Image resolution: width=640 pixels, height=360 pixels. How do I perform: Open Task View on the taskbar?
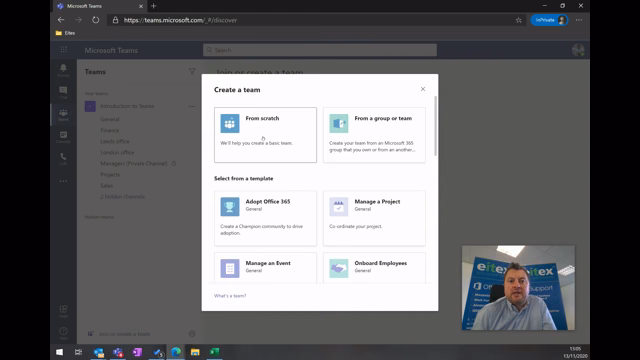(x=78, y=352)
